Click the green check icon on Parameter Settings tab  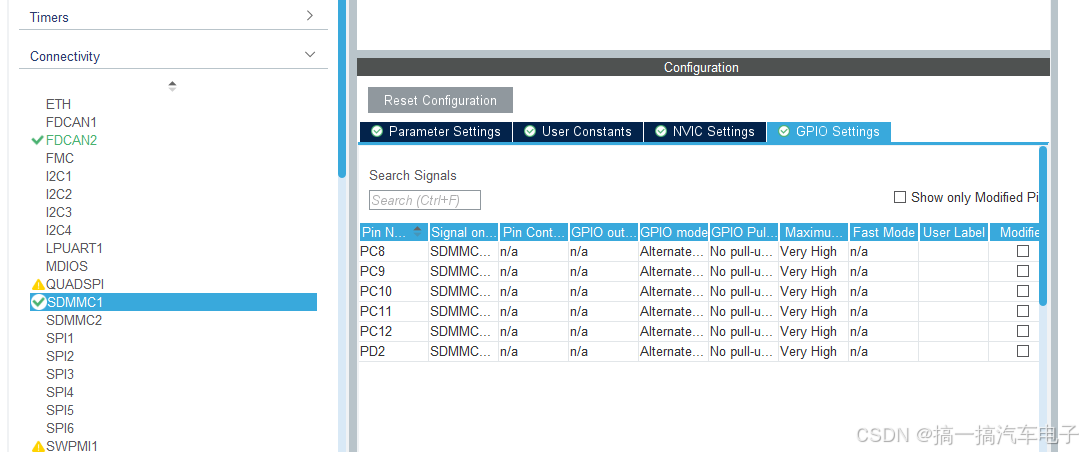tap(376, 131)
